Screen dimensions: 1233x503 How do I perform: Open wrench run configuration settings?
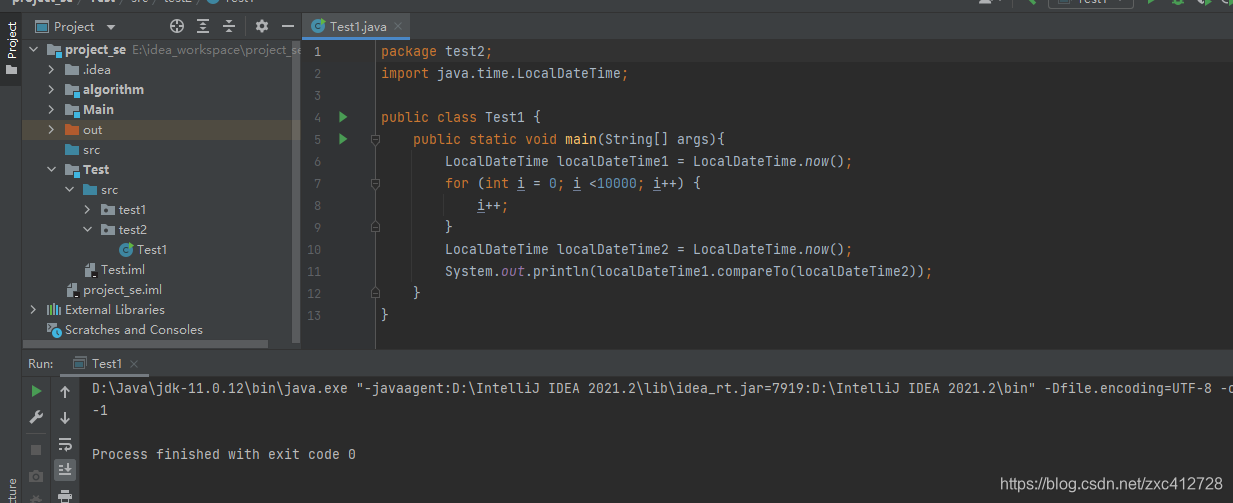(x=36, y=417)
